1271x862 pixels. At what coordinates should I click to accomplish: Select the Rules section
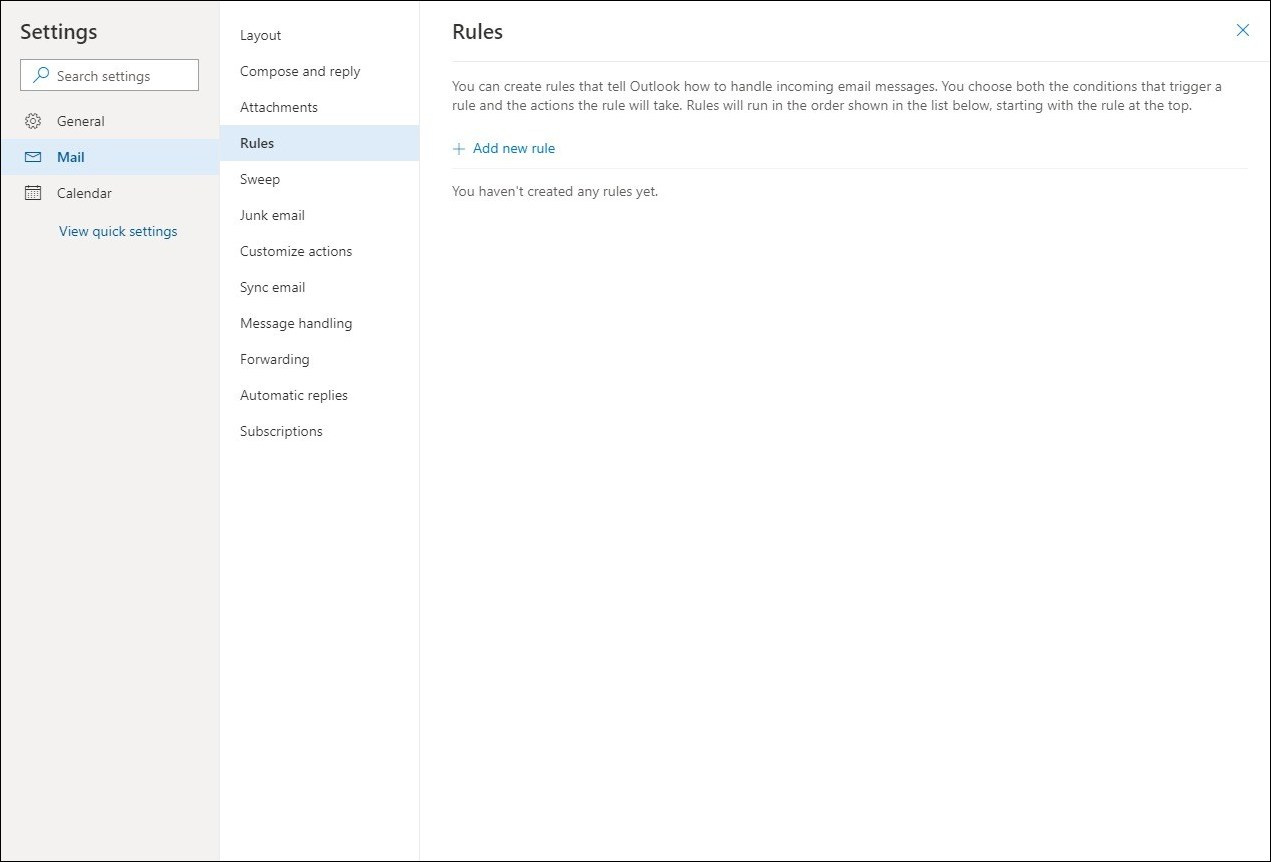coord(320,143)
